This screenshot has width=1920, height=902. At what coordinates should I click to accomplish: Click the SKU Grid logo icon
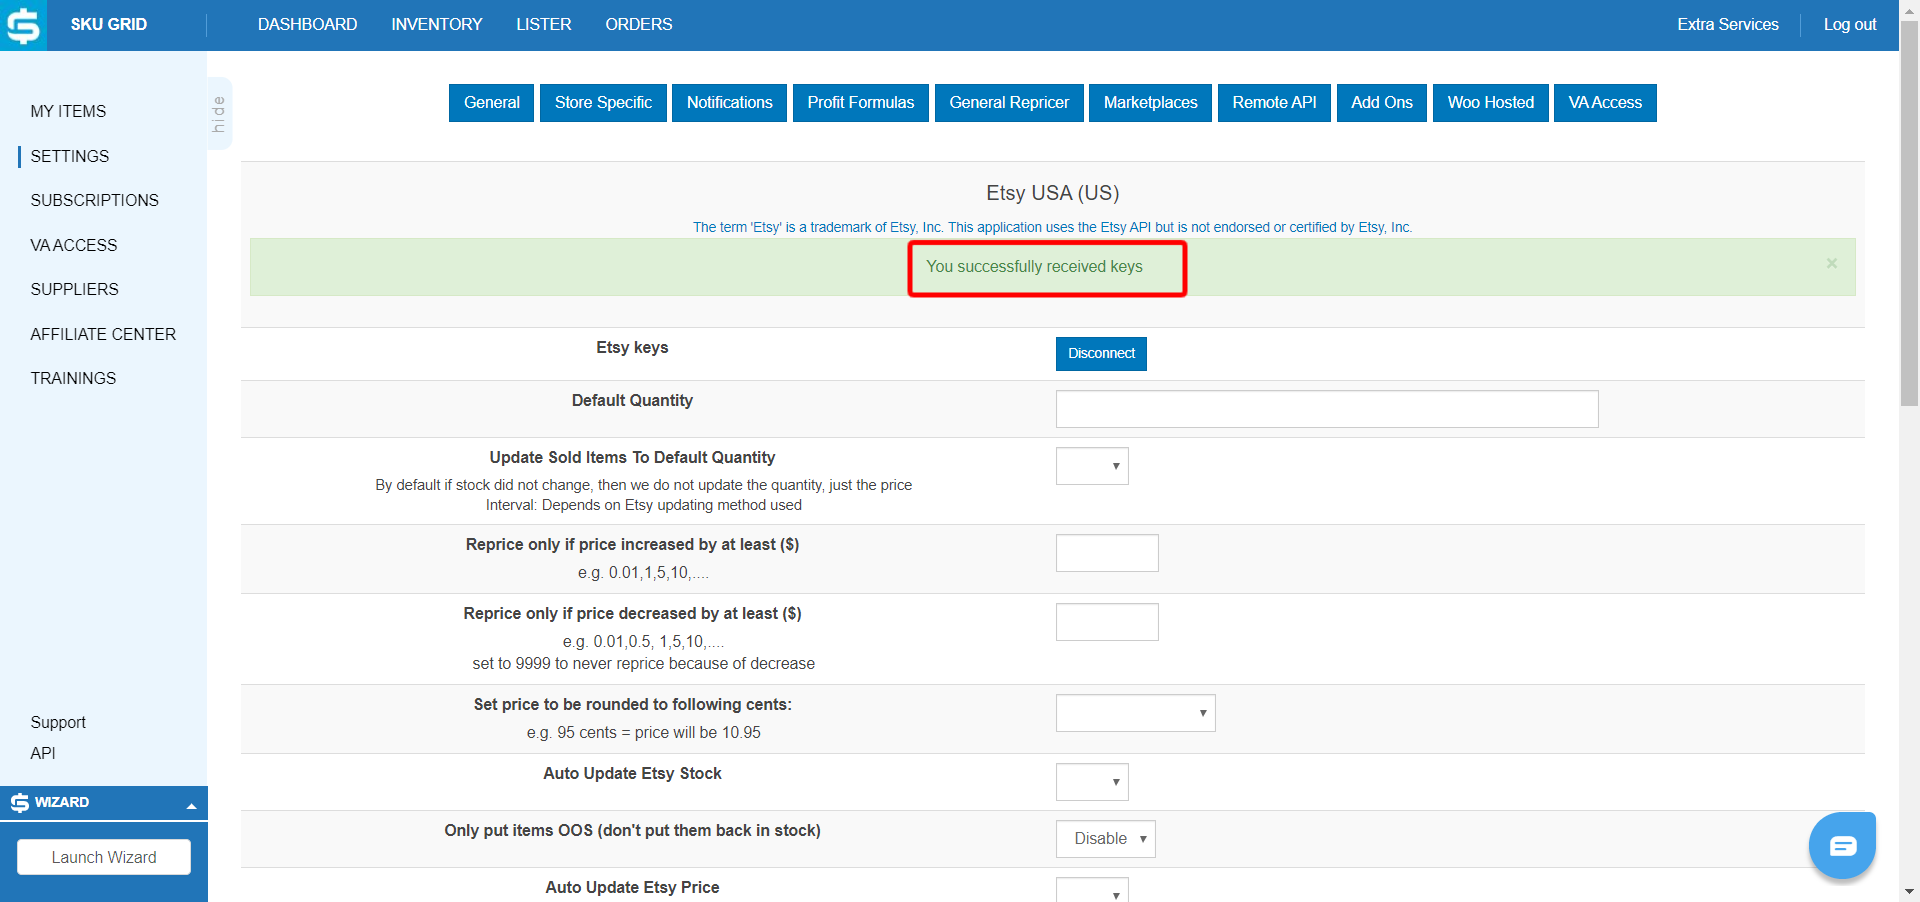tap(23, 25)
